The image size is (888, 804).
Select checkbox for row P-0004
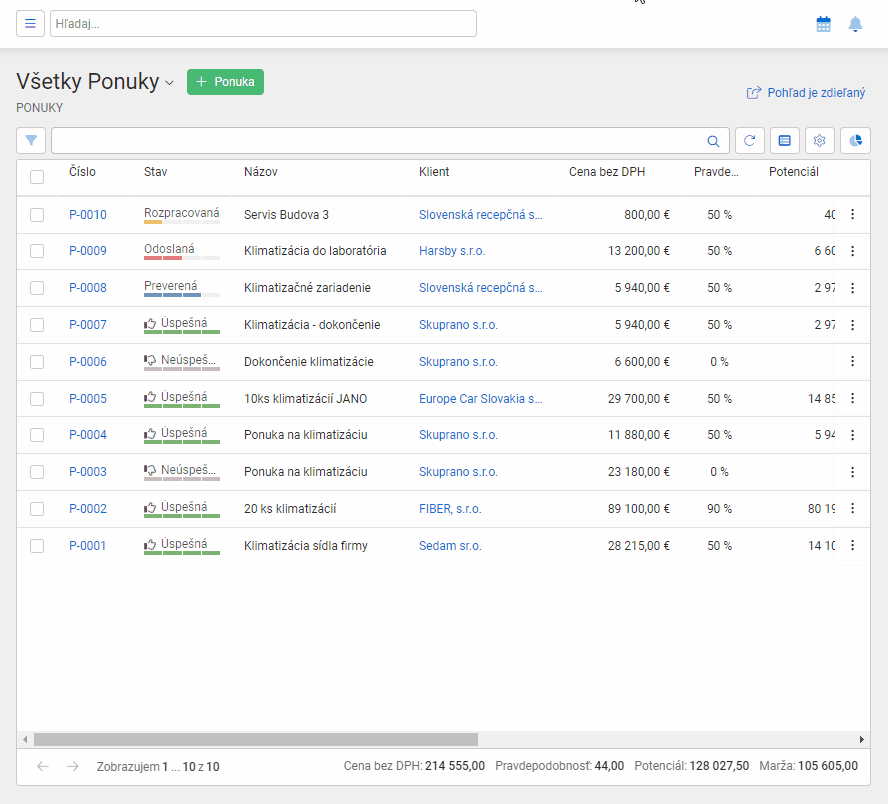pyautogui.click(x=37, y=435)
